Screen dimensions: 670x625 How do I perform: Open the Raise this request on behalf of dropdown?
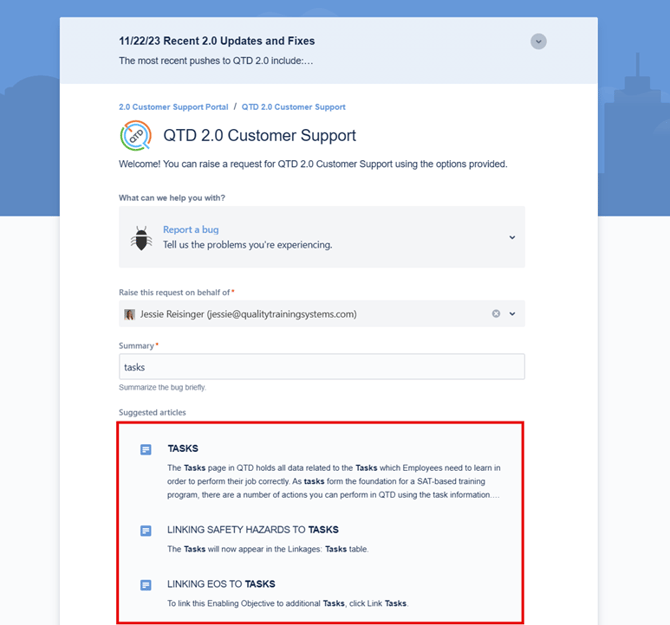point(512,314)
